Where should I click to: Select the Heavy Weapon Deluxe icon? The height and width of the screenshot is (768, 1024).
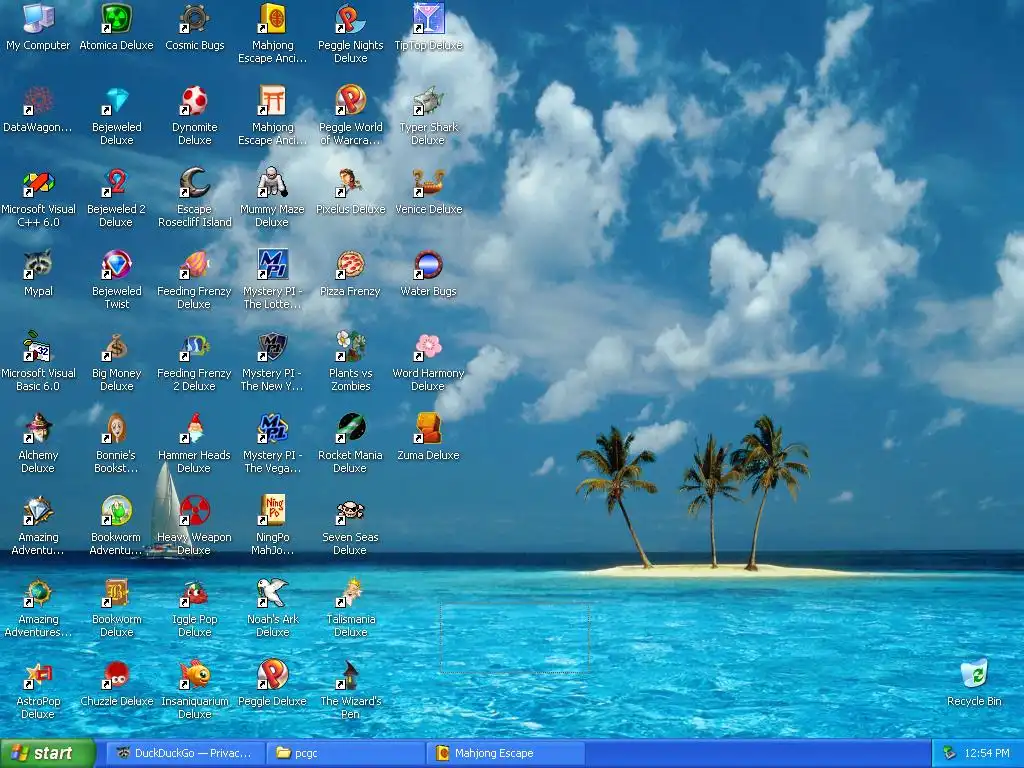click(x=195, y=511)
